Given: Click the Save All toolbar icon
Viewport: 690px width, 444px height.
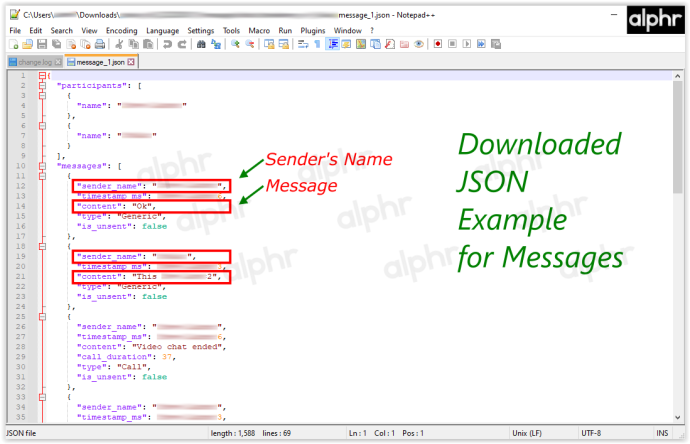Looking at the screenshot, I should tap(57, 44).
